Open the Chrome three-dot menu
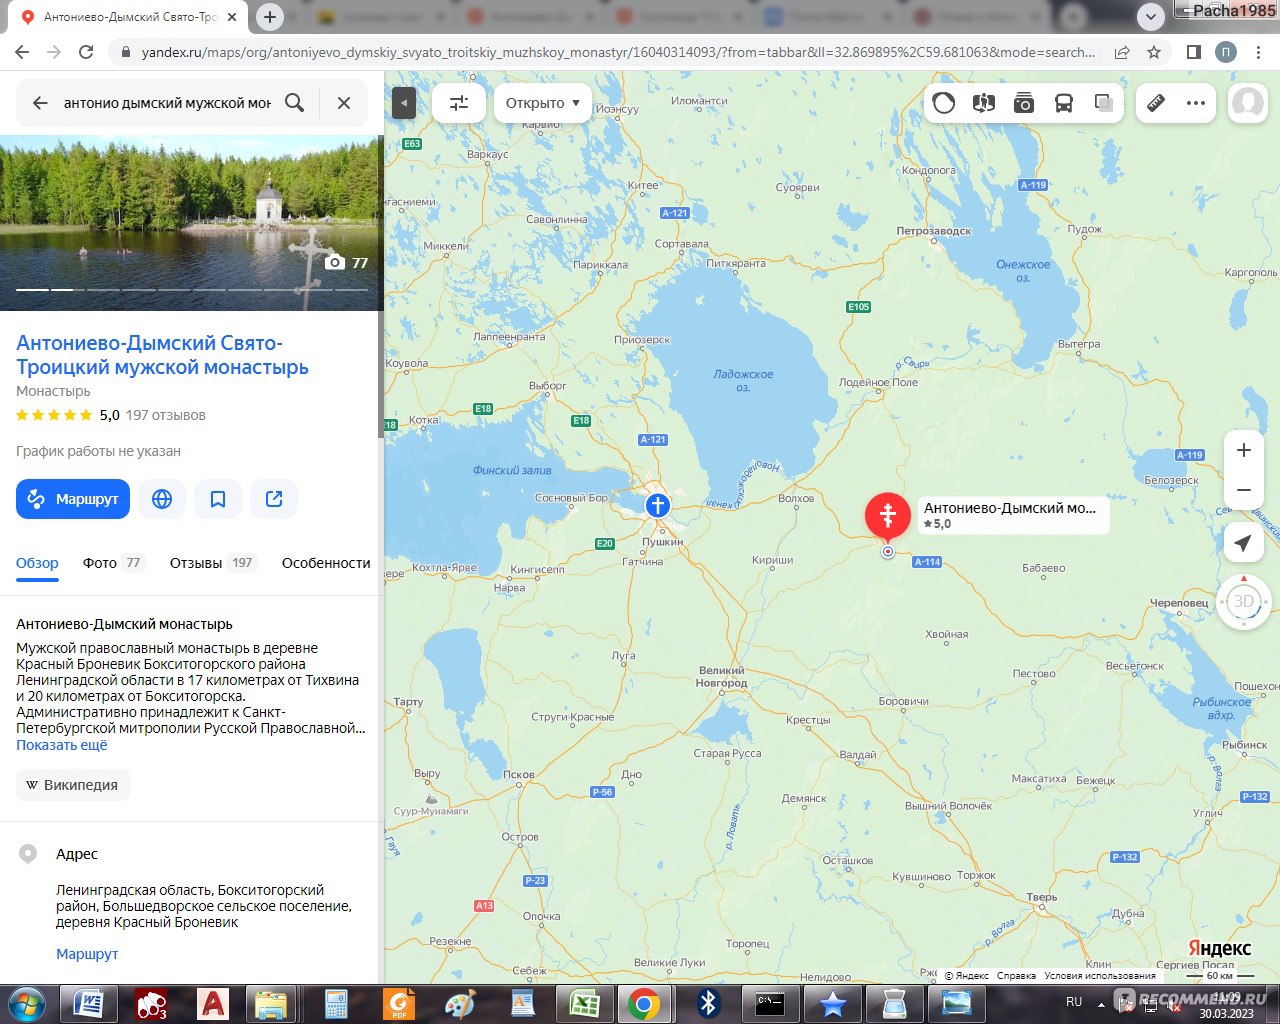 pyautogui.click(x=1258, y=52)
